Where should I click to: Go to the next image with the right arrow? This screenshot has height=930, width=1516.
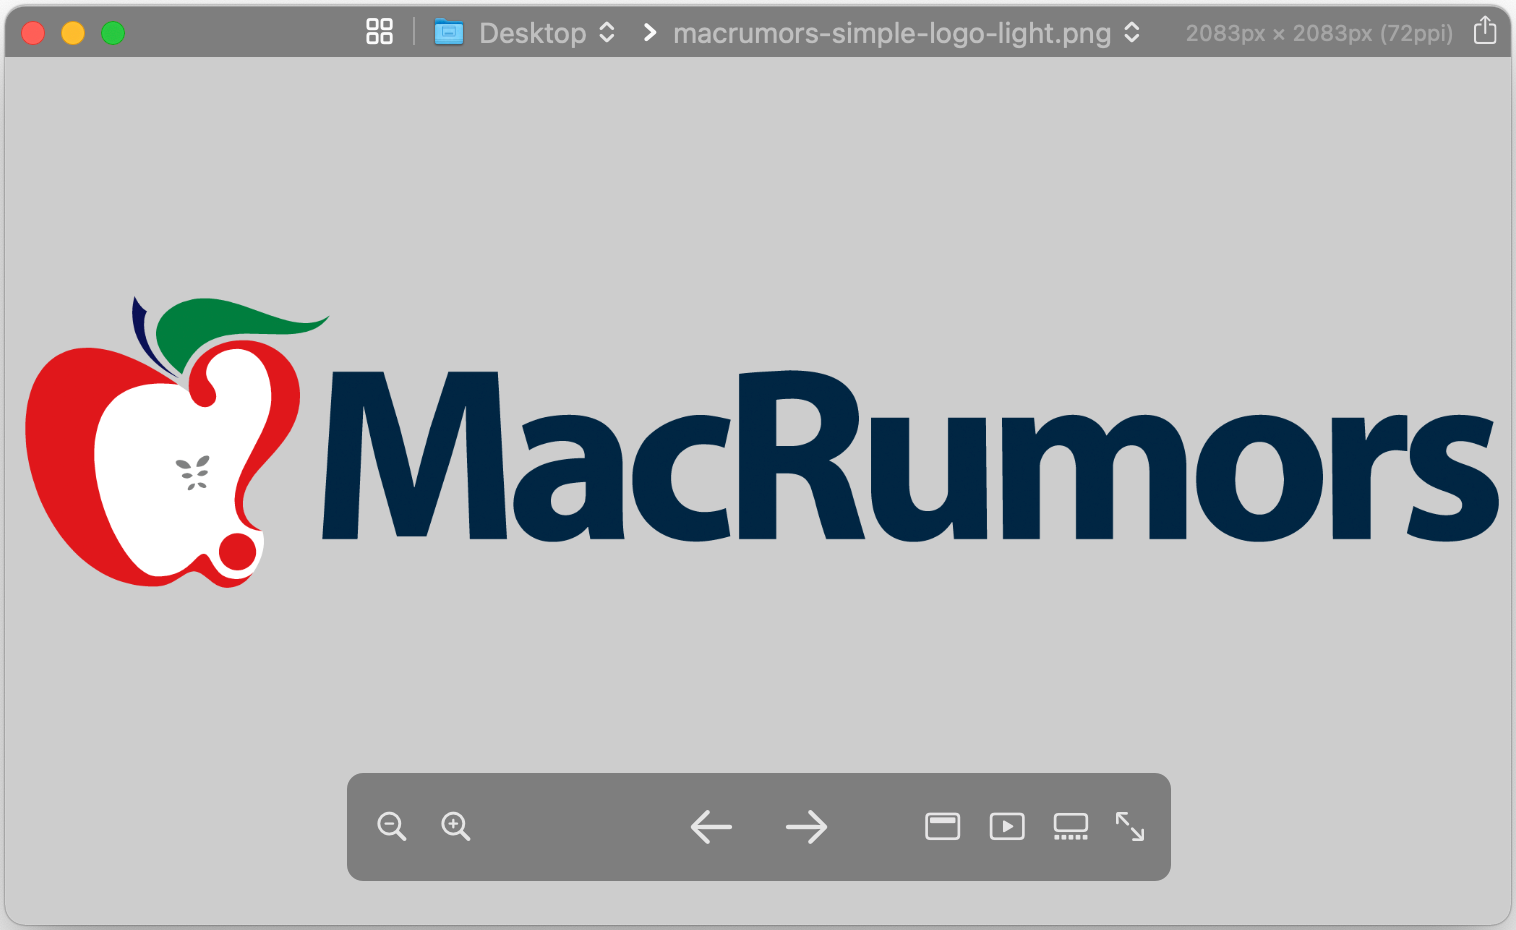[x=806, y=827]
